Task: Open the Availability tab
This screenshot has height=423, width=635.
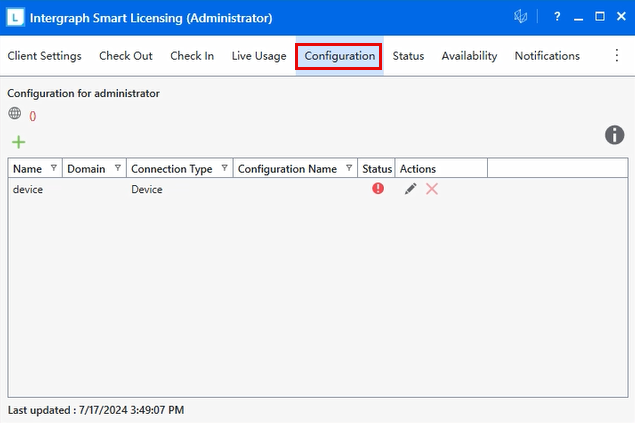Action: (x=469, y=56)
